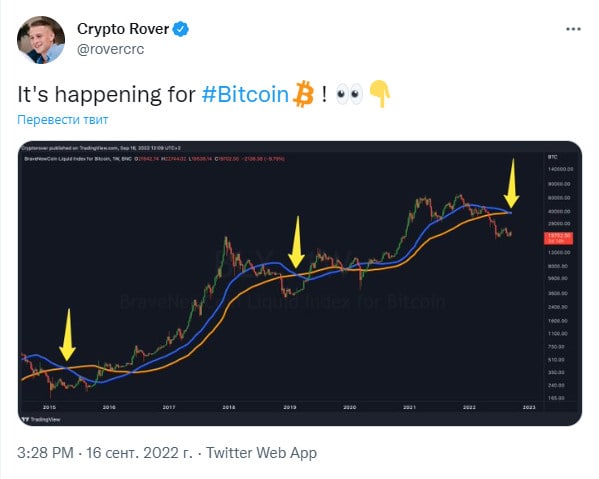
Task: Click the TradingView logo in chart
Action: 41,419
